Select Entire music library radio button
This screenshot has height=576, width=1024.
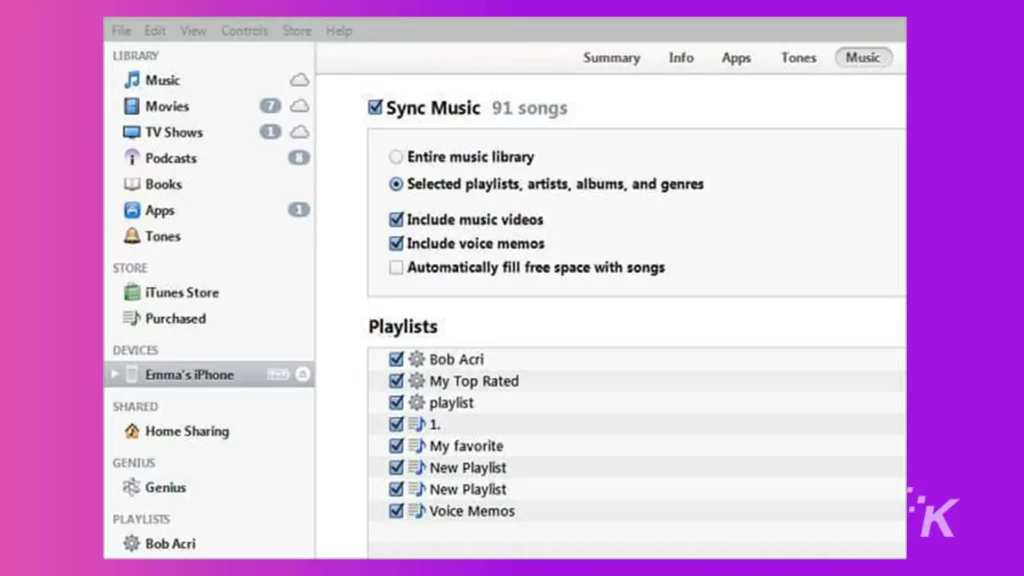(x=396, y=157)
